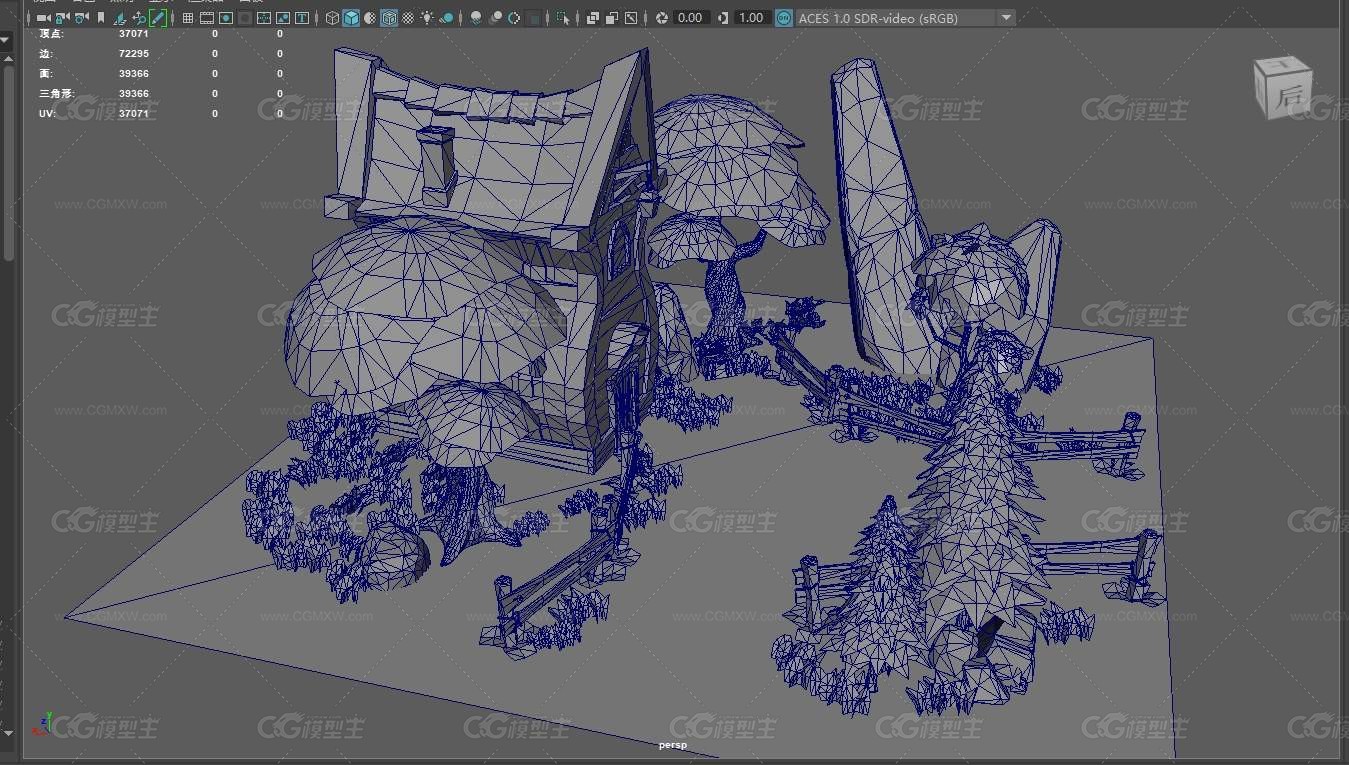Viewport: 1349px width, 765px height.
Task: Toggle the Lock Camera icon
Action: pyautogui.click(x=62, y=18)
